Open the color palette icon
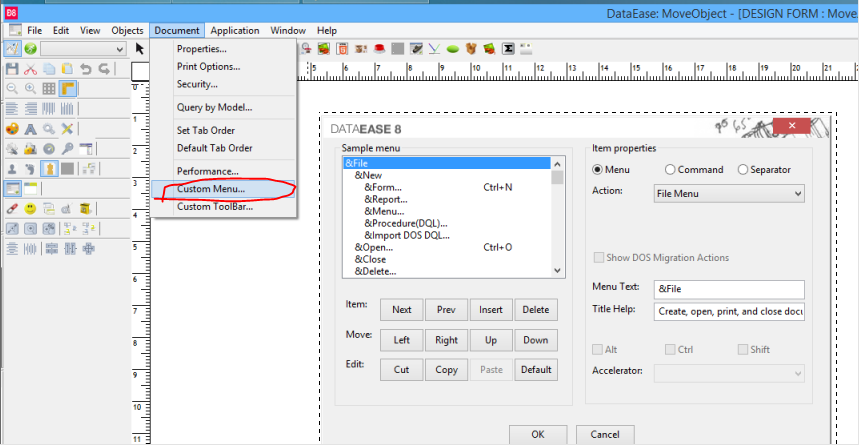The height and width of the screenshot is (446, 859). pos(12,129)
